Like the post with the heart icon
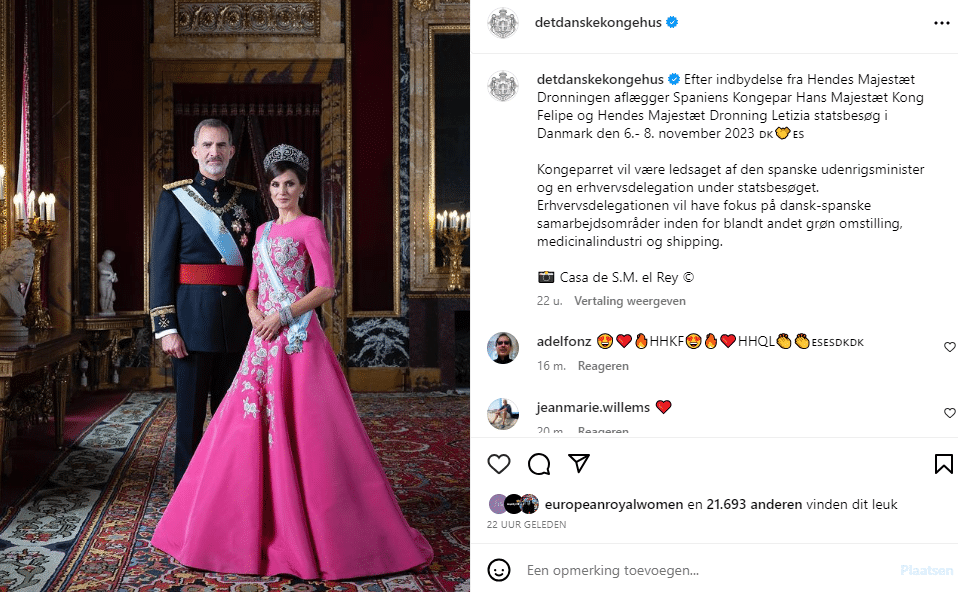The image size is (958, 592). coord(499,464)
